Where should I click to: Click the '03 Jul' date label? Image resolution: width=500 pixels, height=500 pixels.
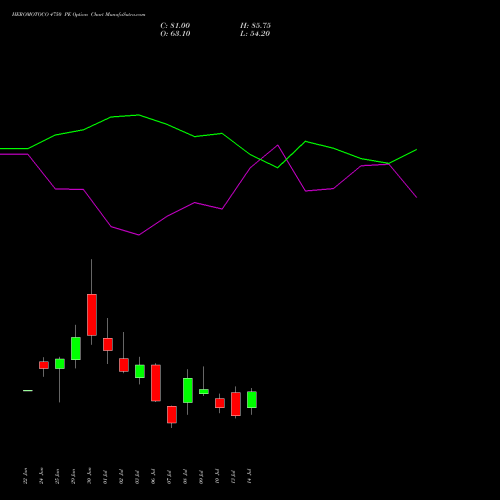(137, 476)
